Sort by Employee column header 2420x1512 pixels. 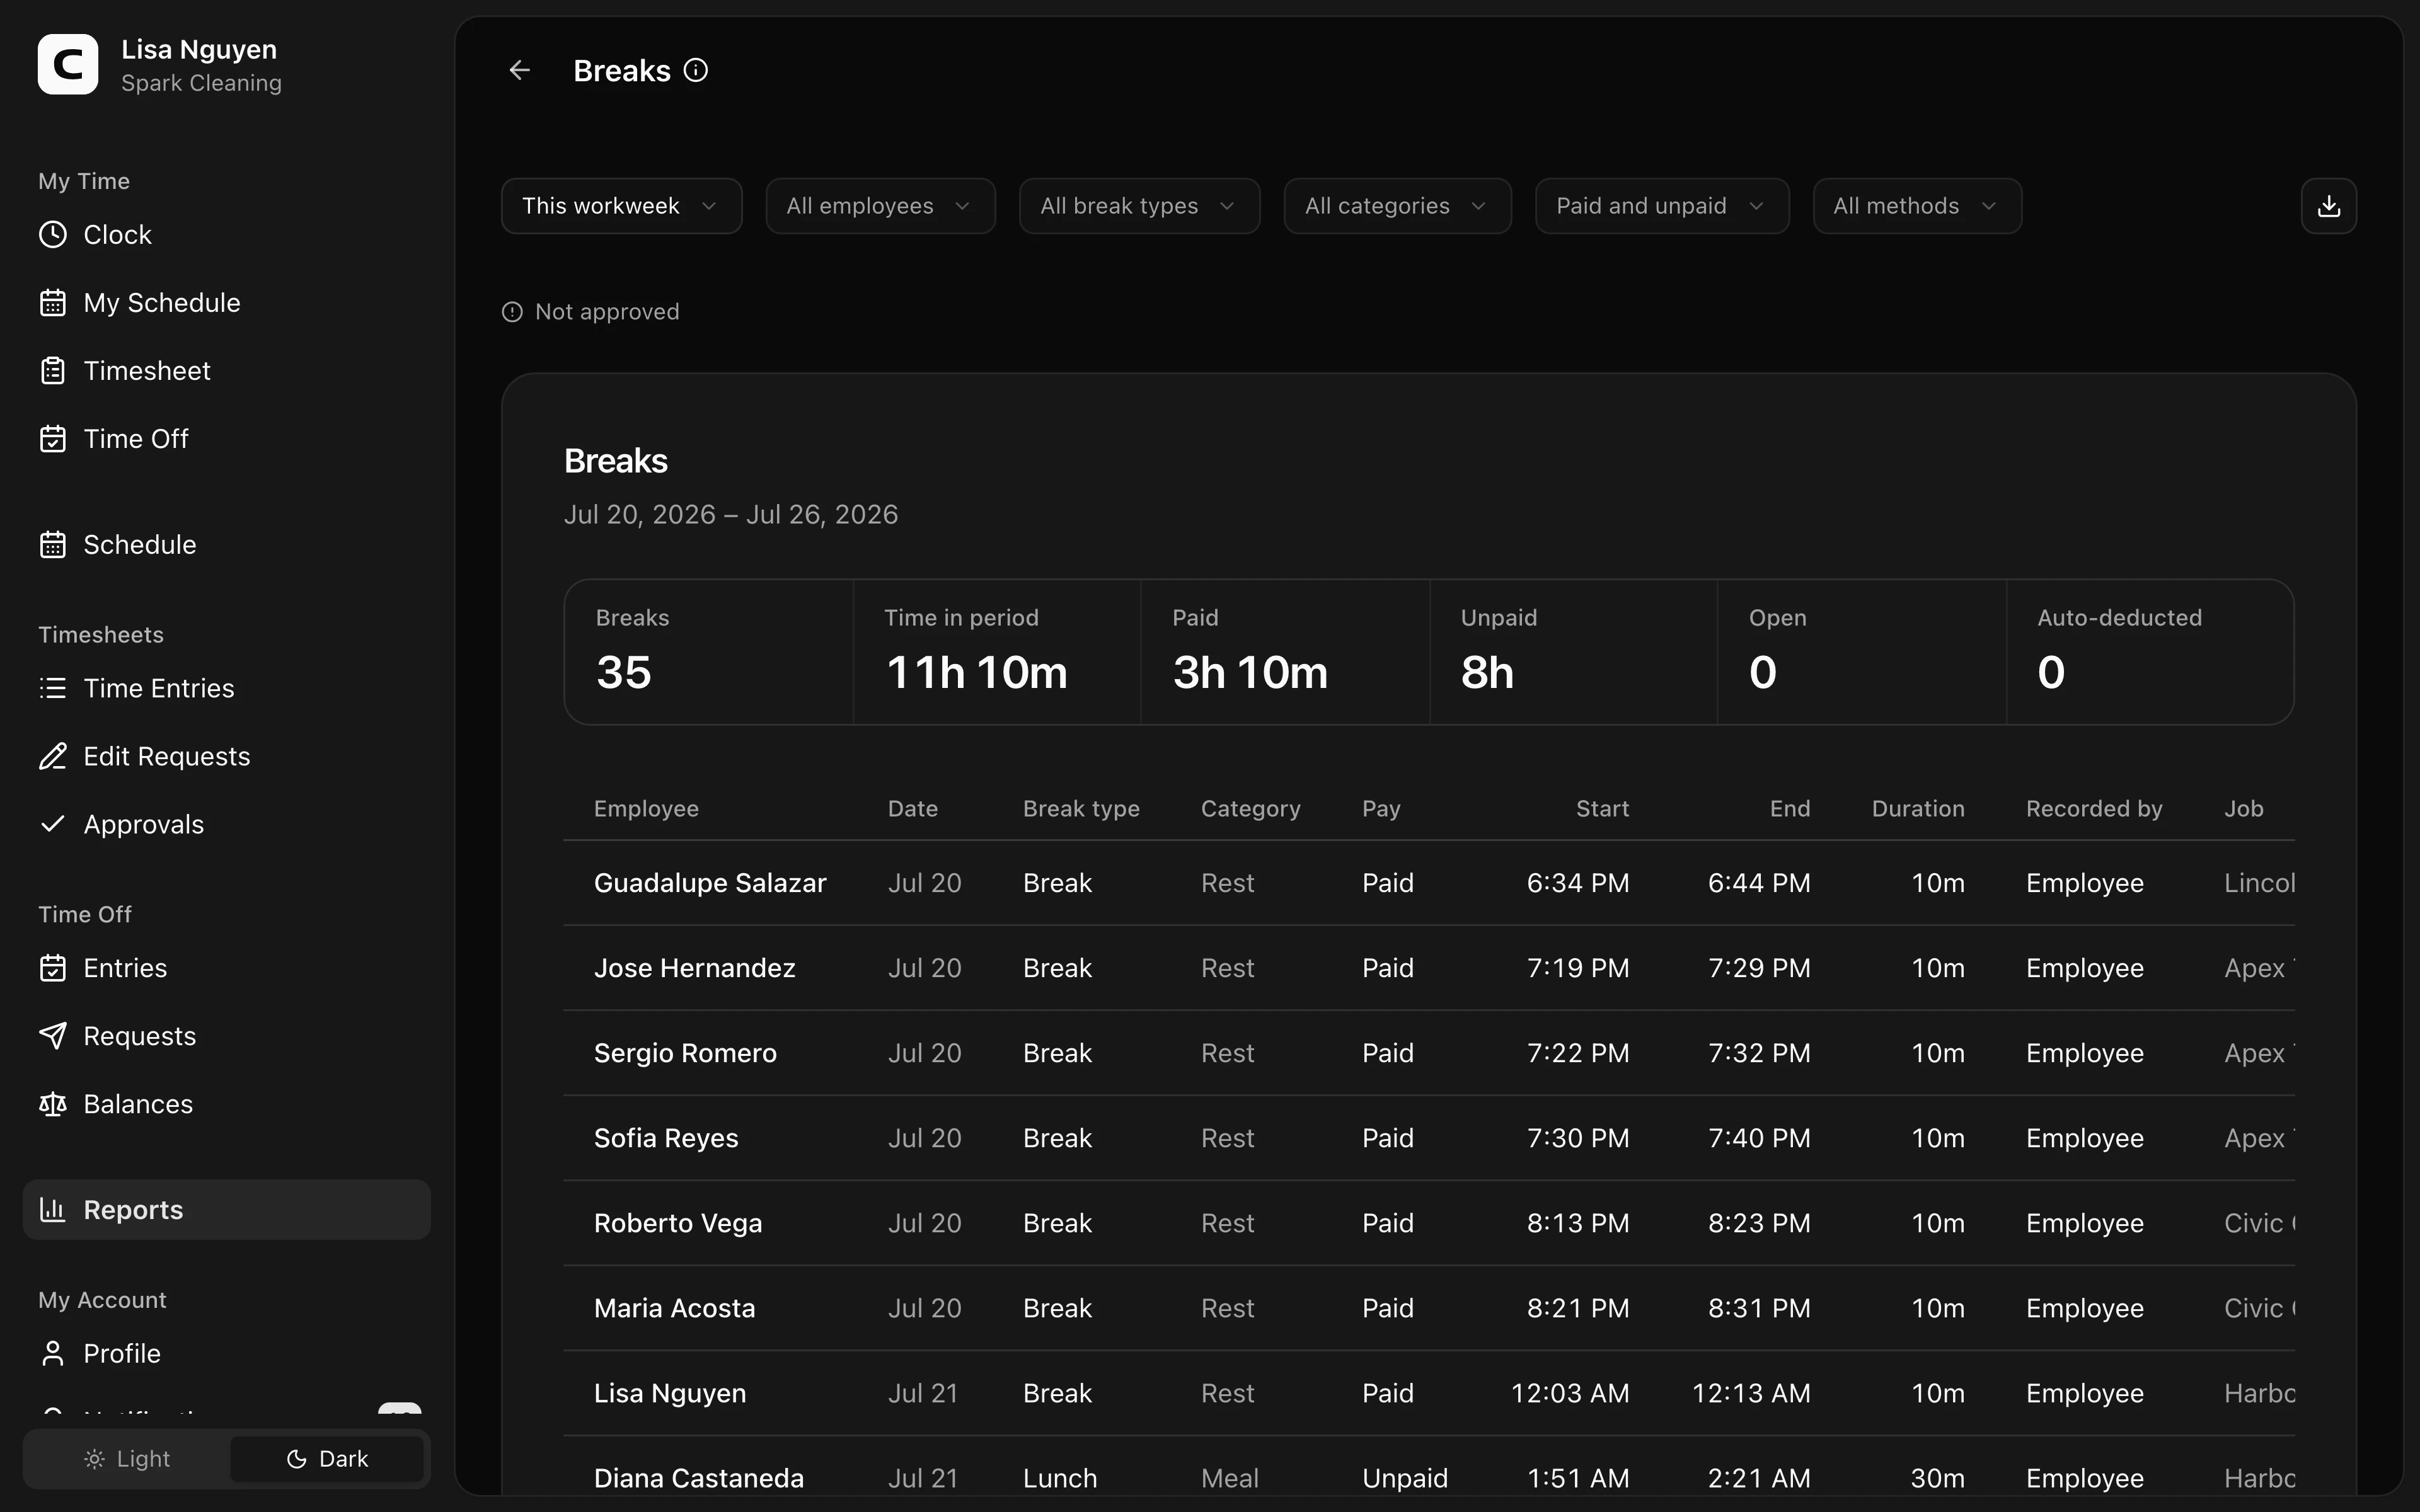point(646,809)
